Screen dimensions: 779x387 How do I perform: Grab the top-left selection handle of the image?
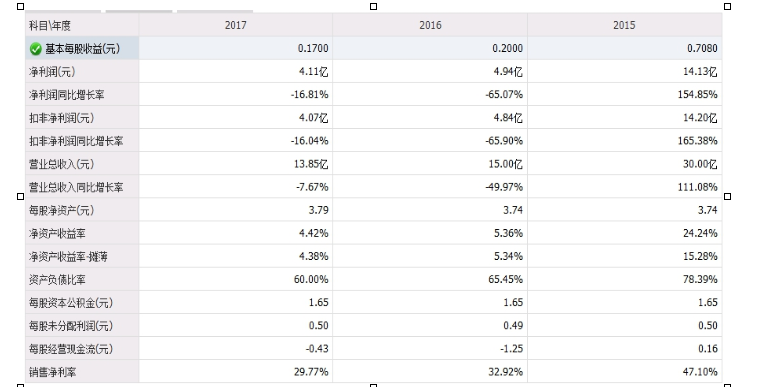click(20, 6)
